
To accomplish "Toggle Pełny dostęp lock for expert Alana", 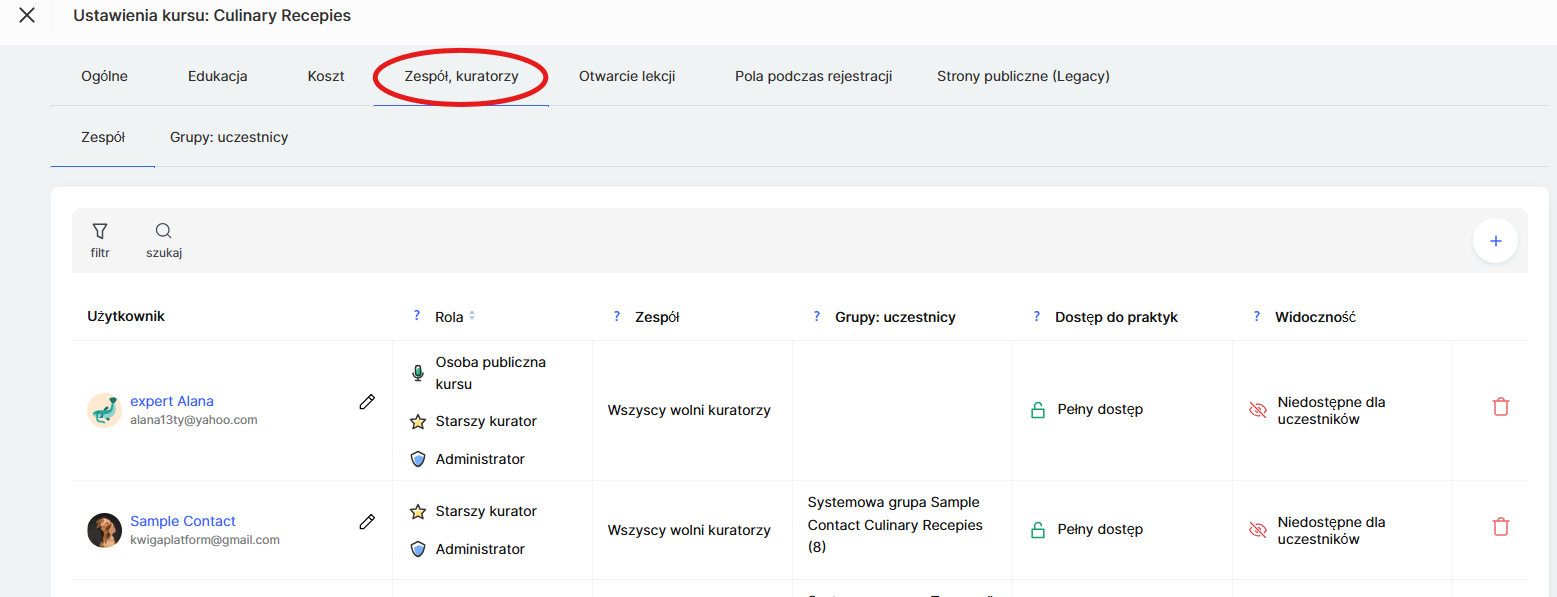I will click(1038, 410).
